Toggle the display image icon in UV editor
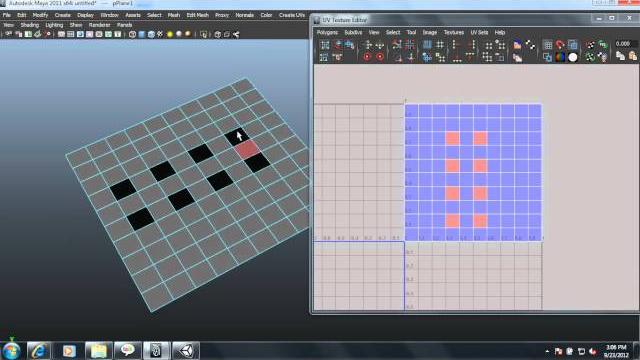Viewport: 640px width, 360px height. 518,45
